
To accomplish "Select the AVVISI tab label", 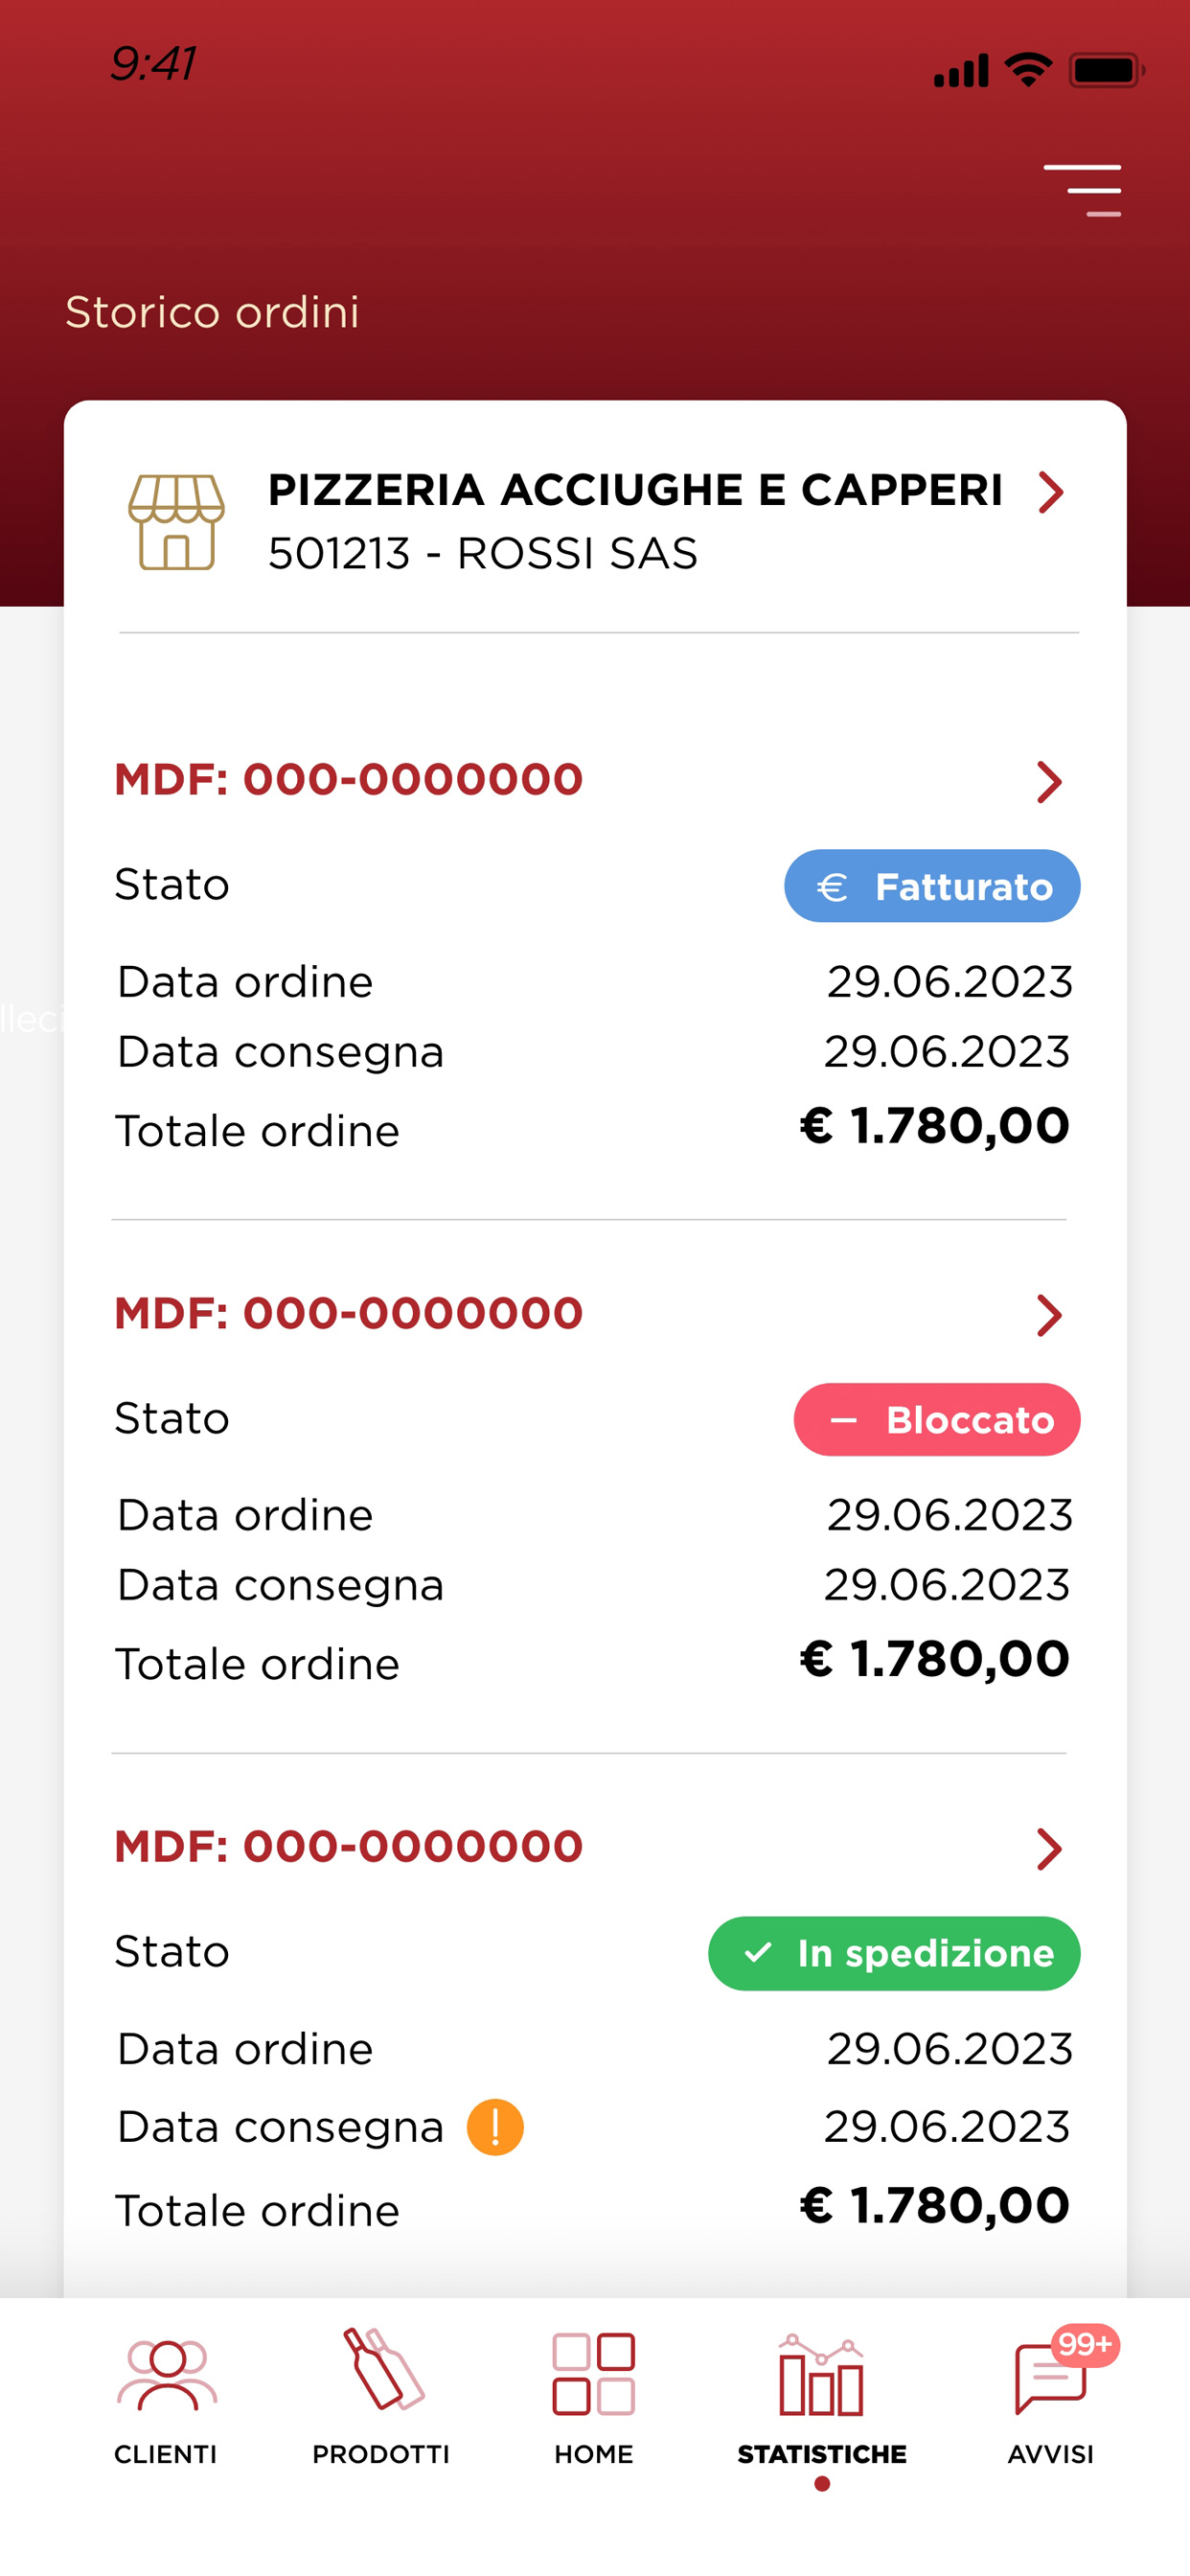I will coord(1050,2454).
